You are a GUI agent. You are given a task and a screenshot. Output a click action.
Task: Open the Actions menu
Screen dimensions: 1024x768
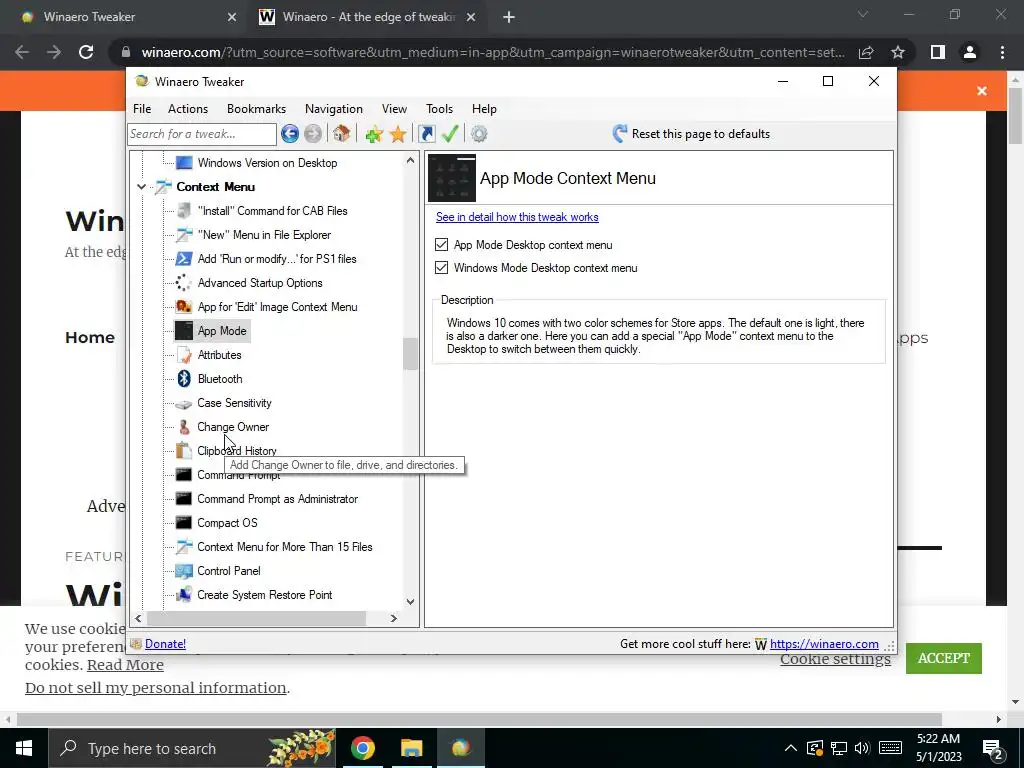click(x=188, y=109)
